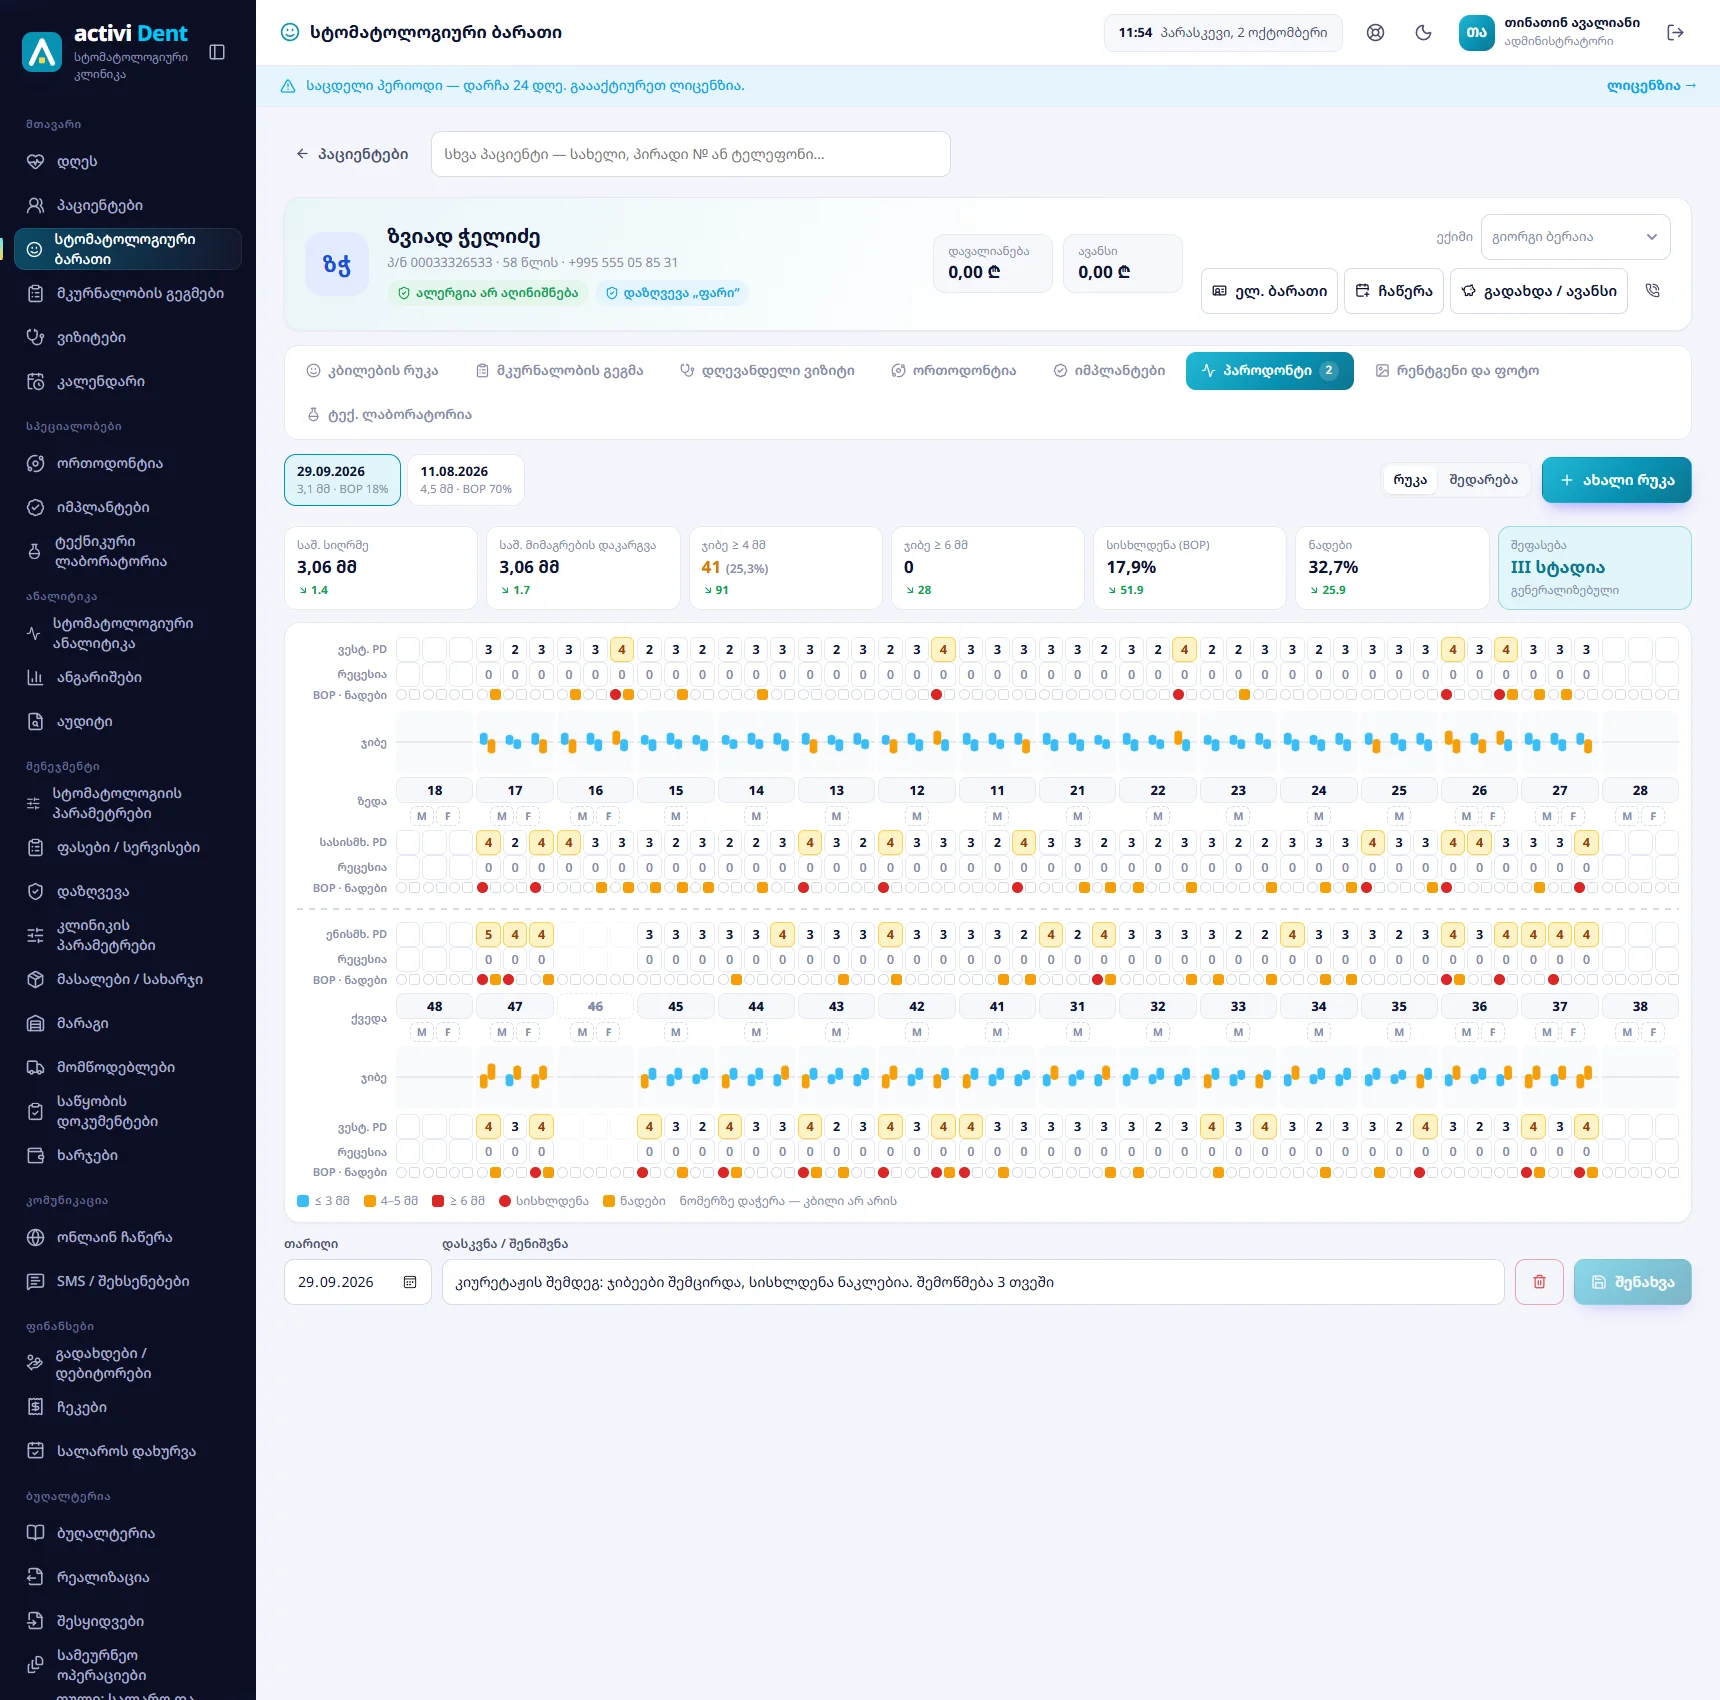Open დღეს in sidebar
1720x1700 pixels.
(128, 161)
